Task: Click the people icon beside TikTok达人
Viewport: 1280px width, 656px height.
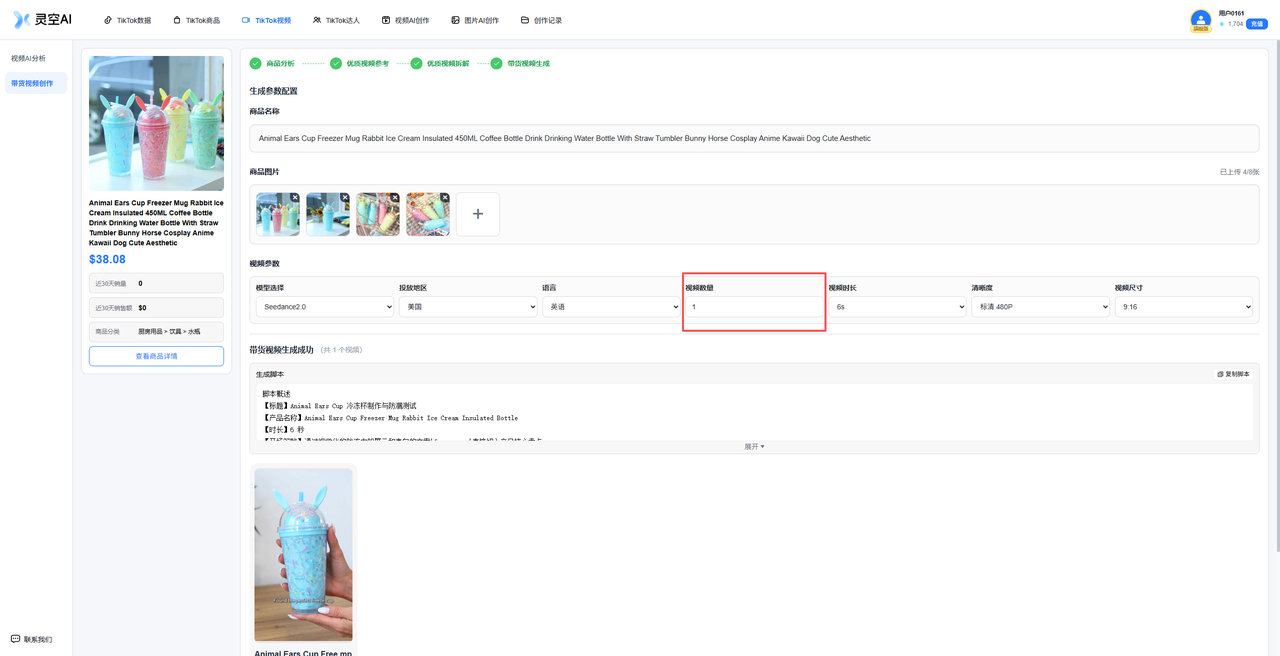Action: pos(317,20)
